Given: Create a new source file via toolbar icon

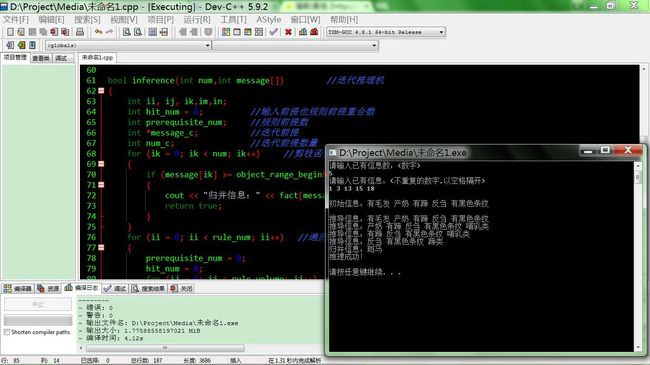Looking at the screenshot, I should (x=10, y=32).
